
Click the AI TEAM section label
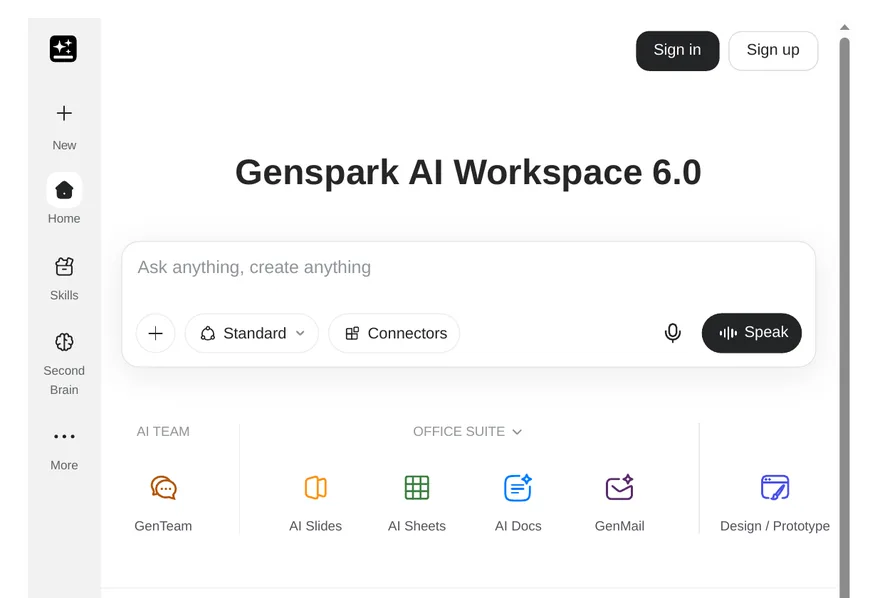[163, 431]
